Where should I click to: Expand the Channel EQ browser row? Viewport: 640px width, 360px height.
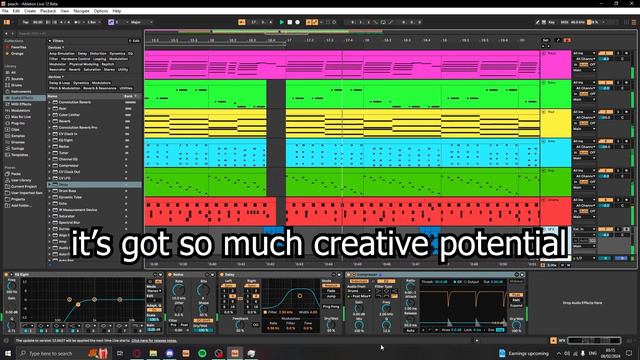coord(50,159)
